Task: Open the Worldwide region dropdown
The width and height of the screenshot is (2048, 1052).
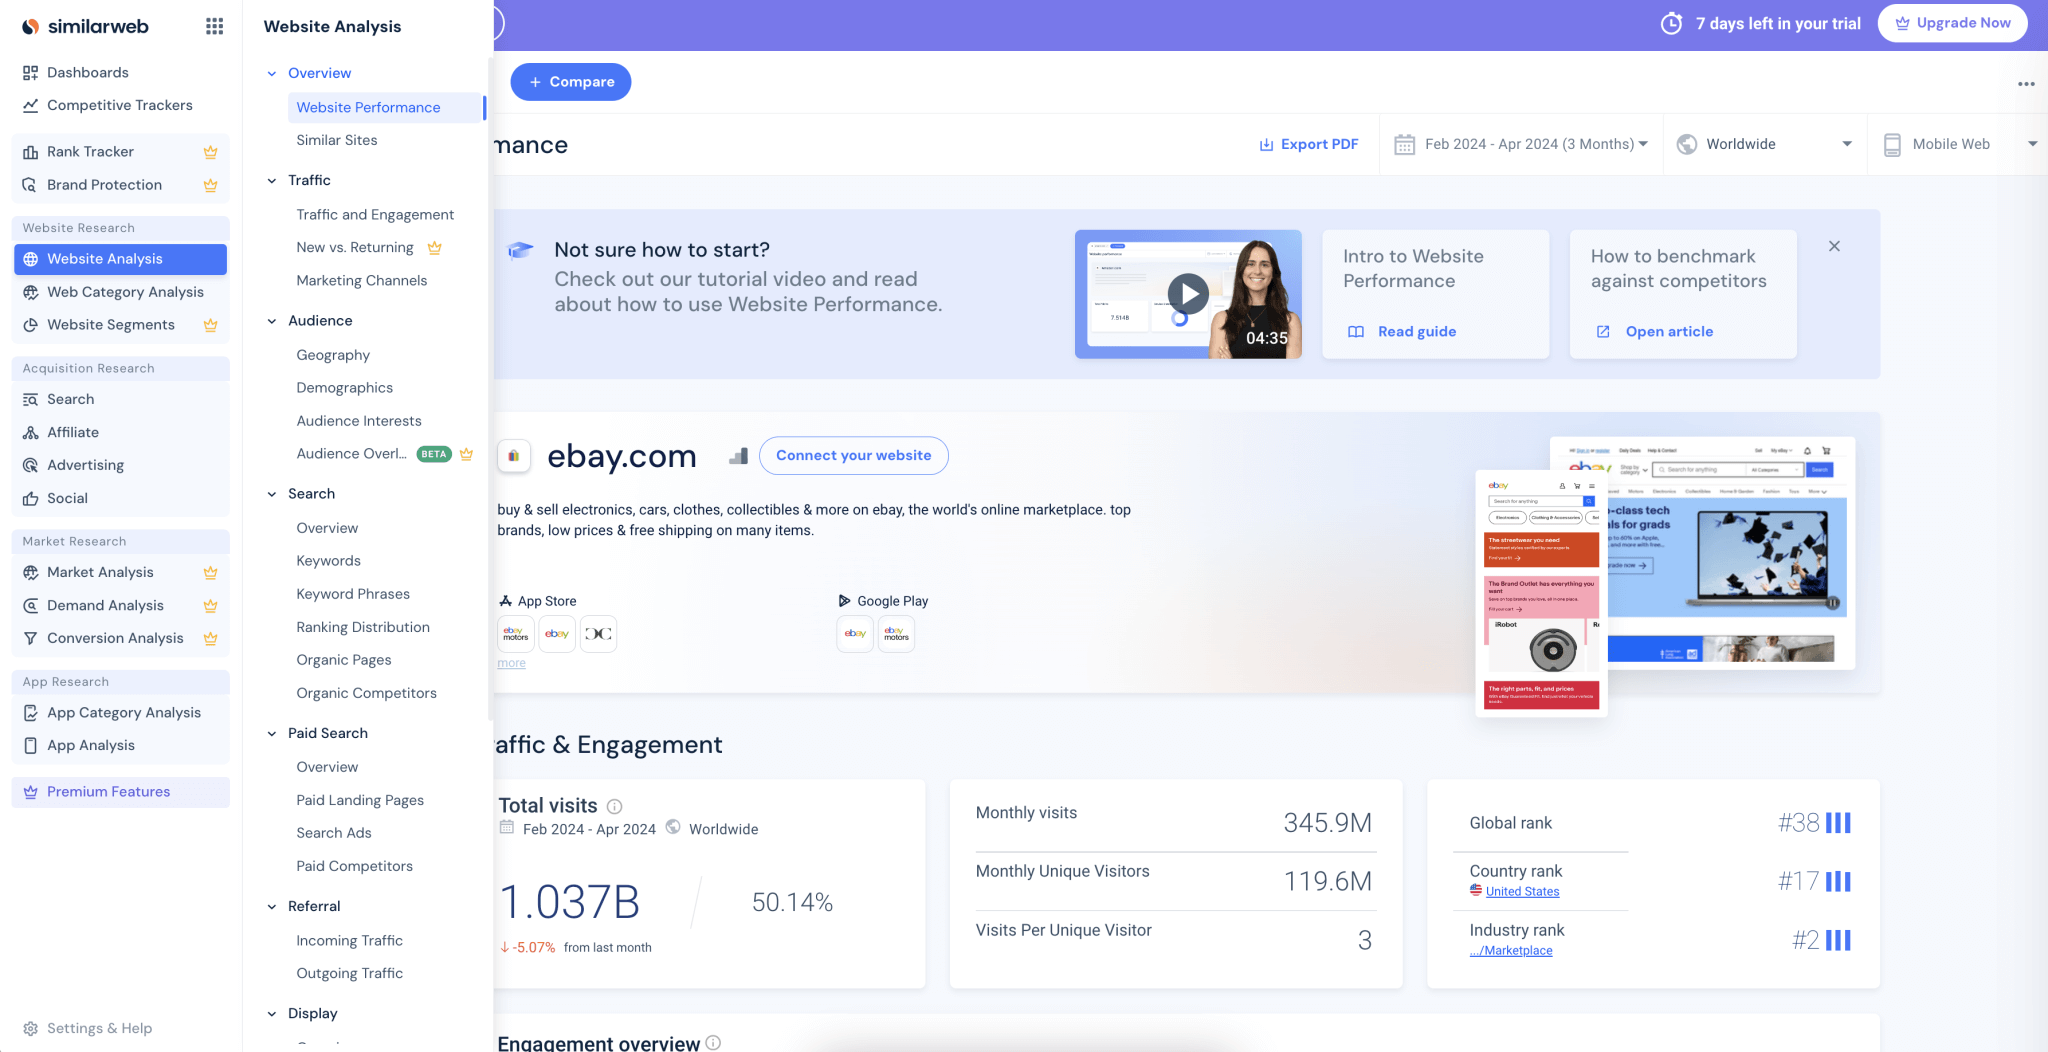Action: click(1765, 143)
